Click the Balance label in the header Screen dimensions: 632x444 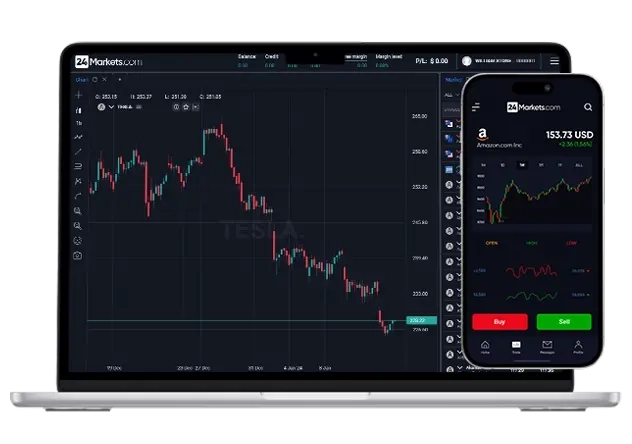247,56
